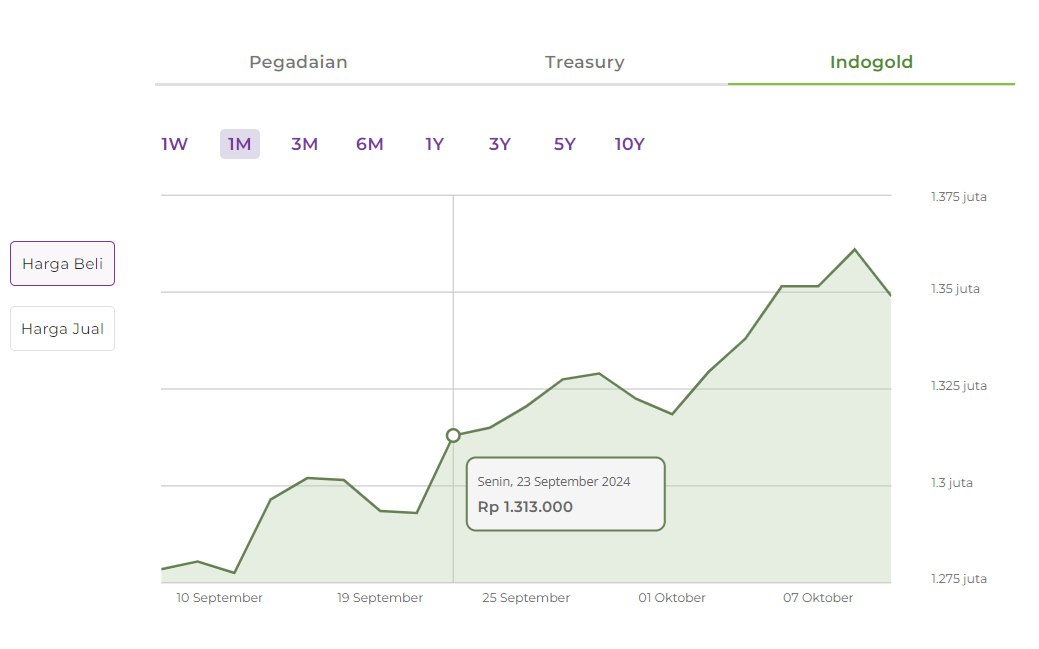Toggle the Harga Jual price view
The width and height of the screenshot is (1039, 649).
[62, 329]
